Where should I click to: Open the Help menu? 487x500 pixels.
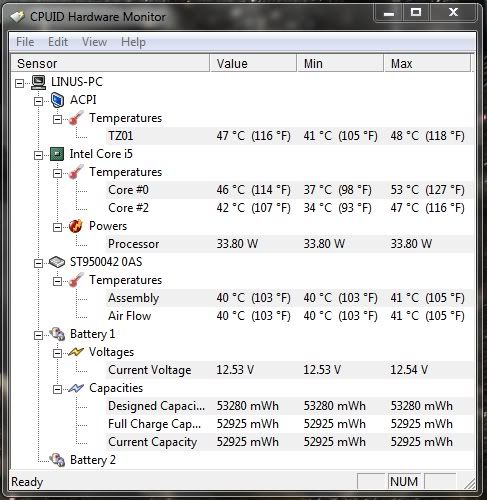(x=133, y=42)
